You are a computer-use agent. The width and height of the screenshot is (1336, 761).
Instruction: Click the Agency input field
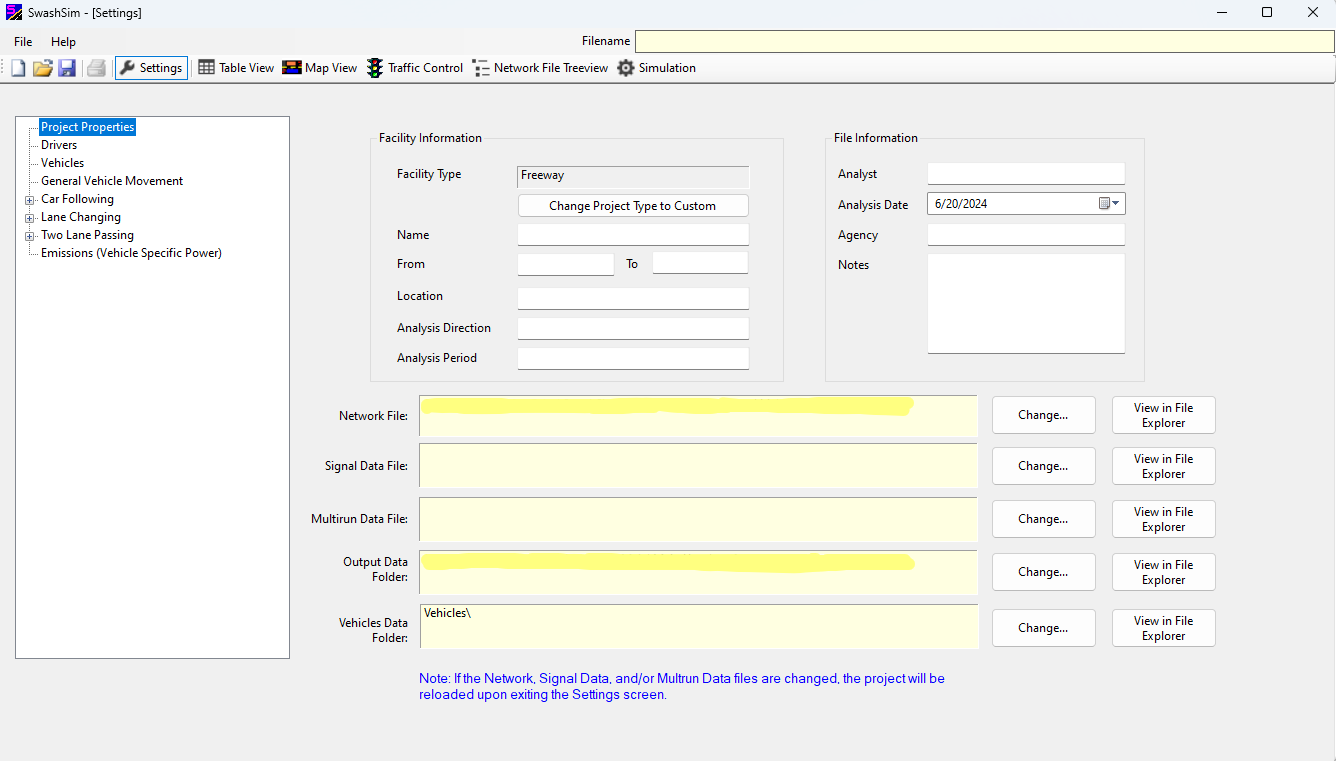(1026, 235)
